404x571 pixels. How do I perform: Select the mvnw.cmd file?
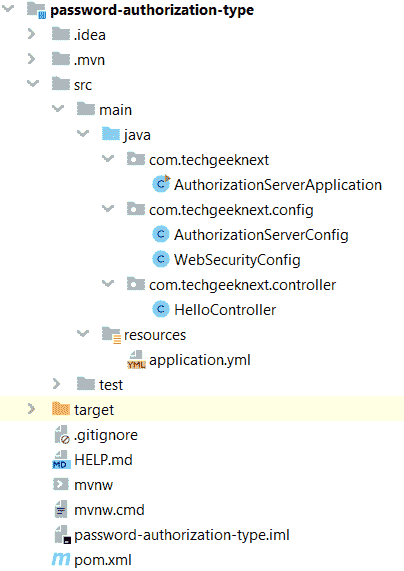[109, 510]
